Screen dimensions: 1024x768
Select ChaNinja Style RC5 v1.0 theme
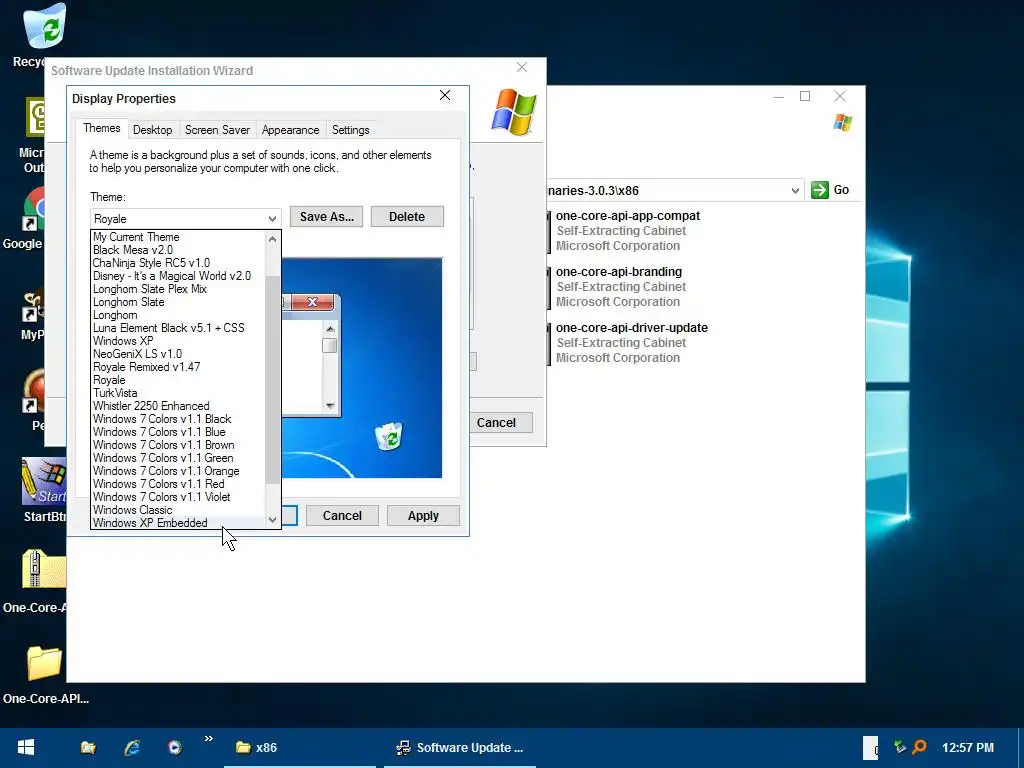pyautogui.click(x=178, y=263)
